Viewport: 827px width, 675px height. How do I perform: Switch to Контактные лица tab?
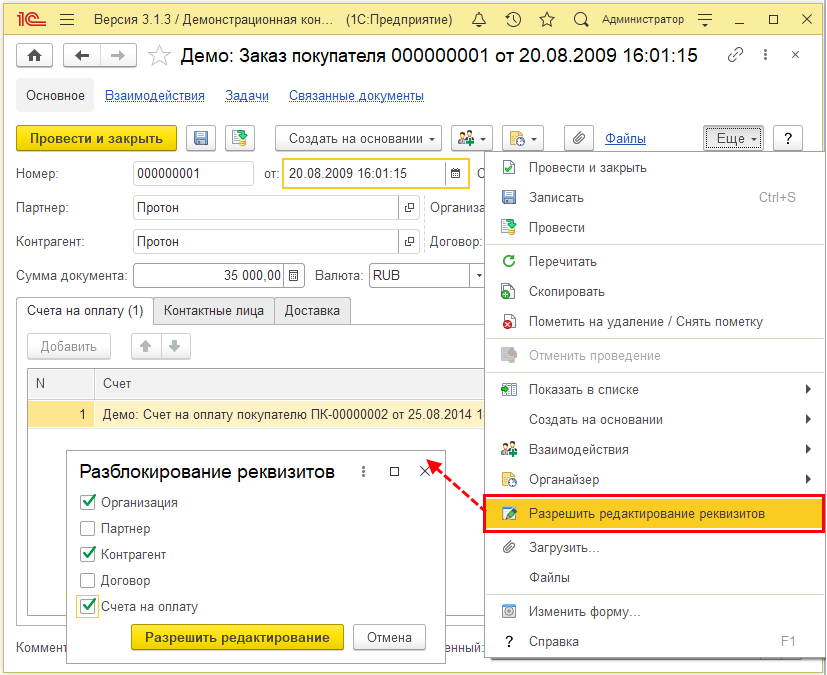pyautogui.click(x=214, y=311)
